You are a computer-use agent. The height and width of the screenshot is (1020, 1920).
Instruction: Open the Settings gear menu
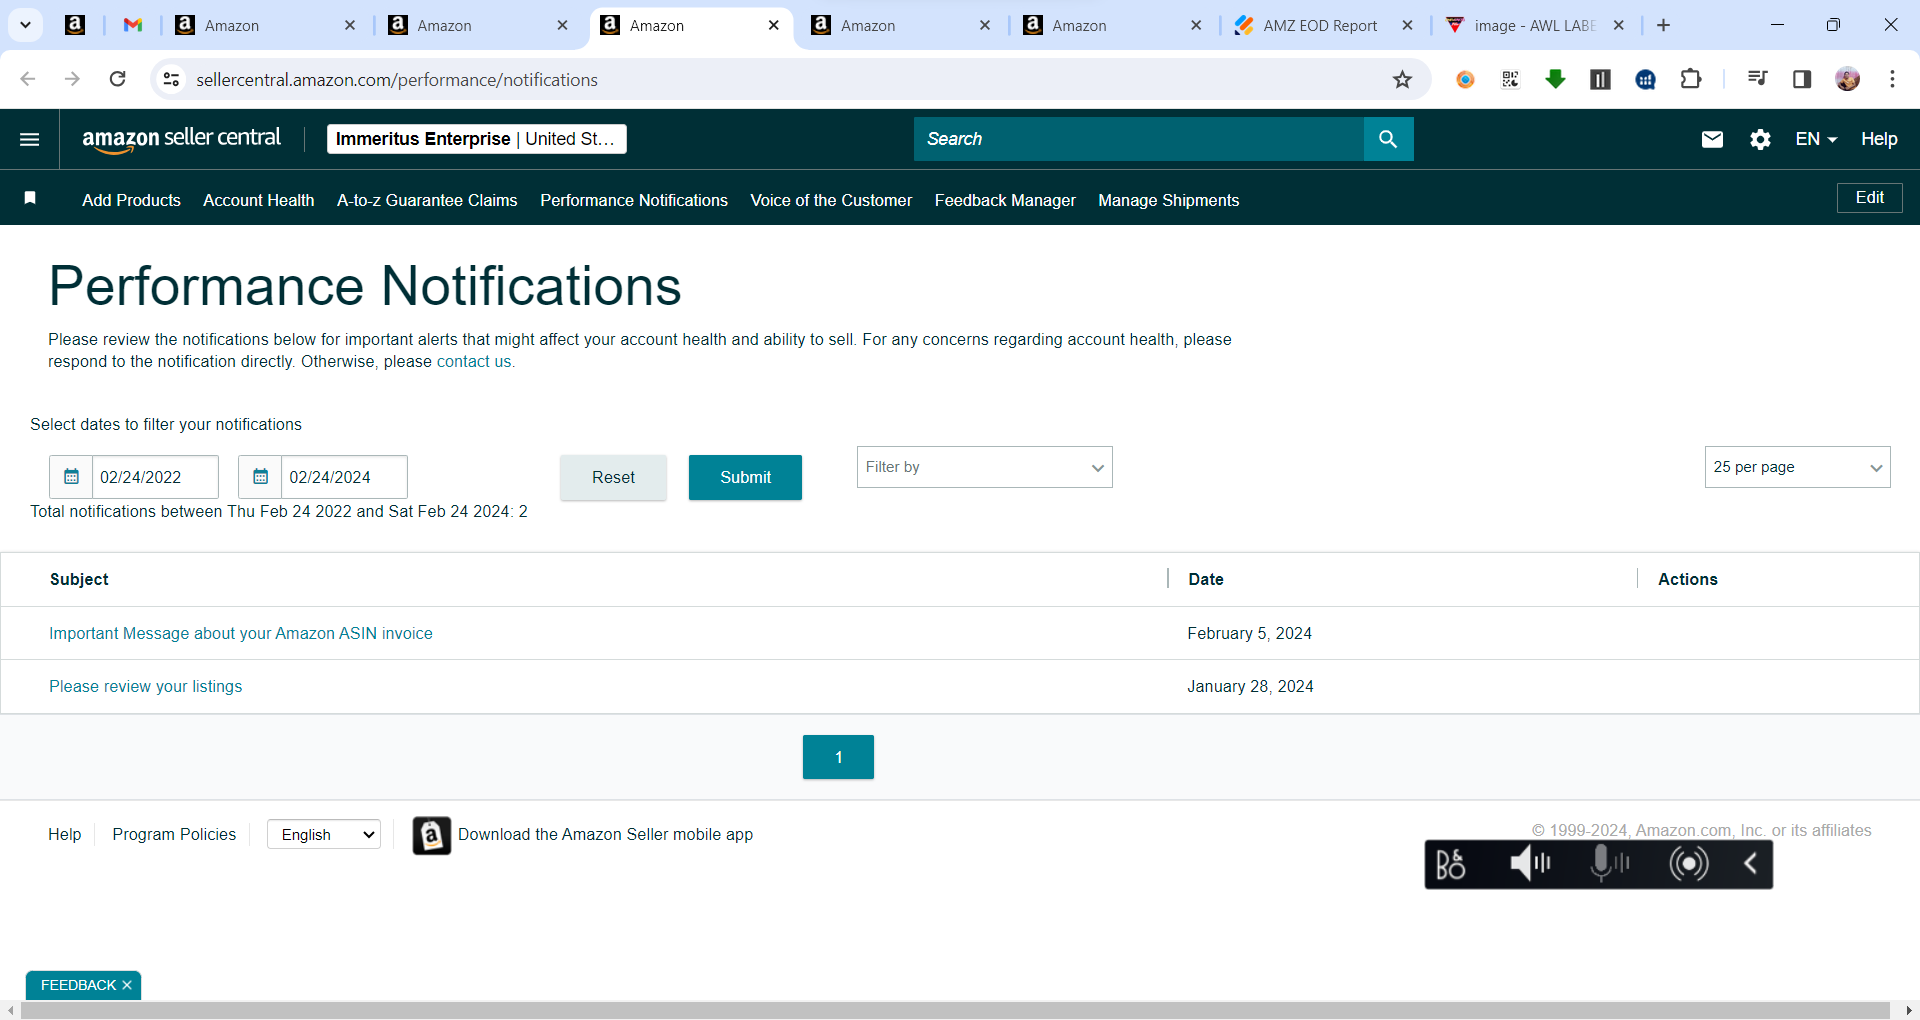(1760, 139)
